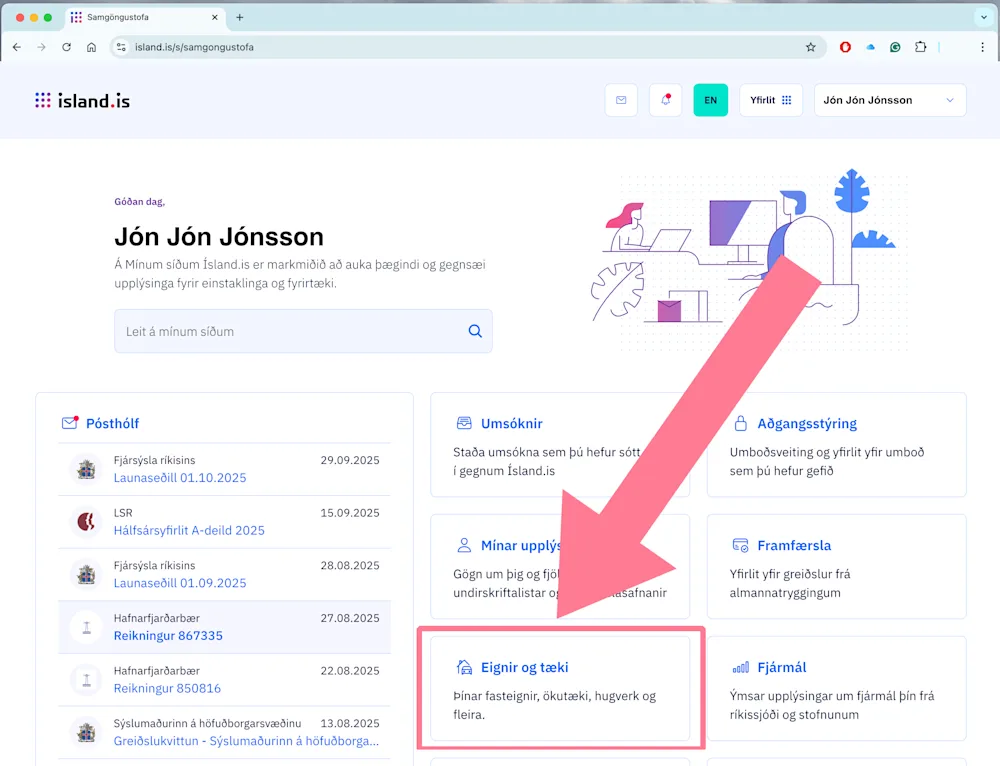Screen dimensions: 1000x766
Task: Go forward with the browser forward arrow
Action: (41, 47)
